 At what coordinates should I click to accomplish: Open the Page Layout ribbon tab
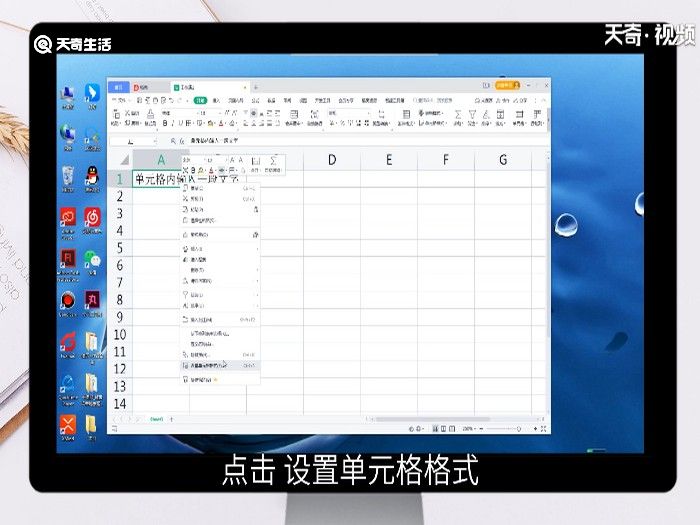[236, 101]
